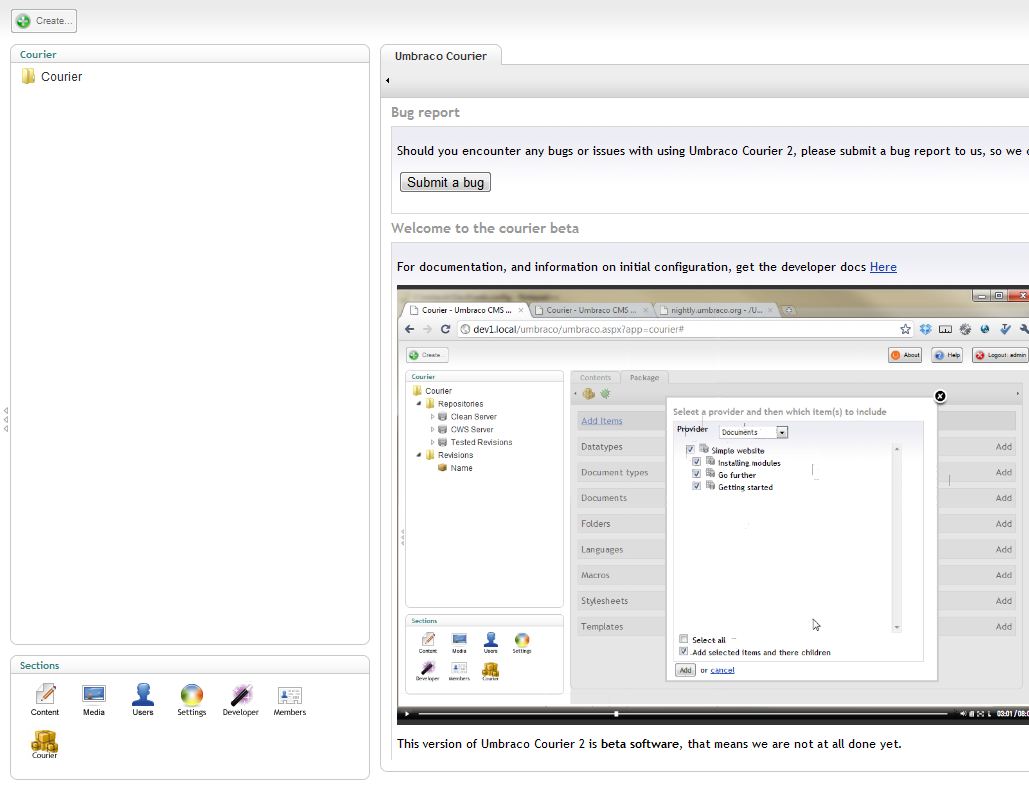The height and width of the screenshot is (789, 1029).
Task: Expand the Clean Server node in the video
Action: (432, 417)
